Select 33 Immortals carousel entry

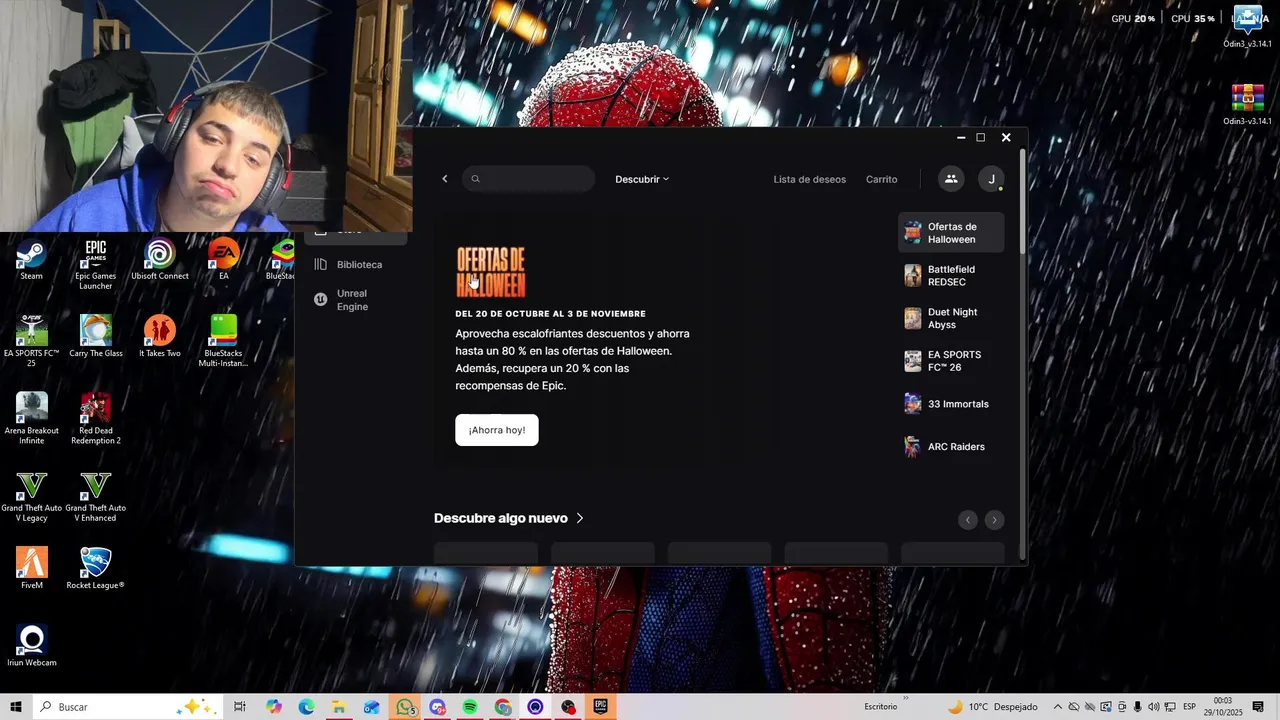click(x=951, y=404)
